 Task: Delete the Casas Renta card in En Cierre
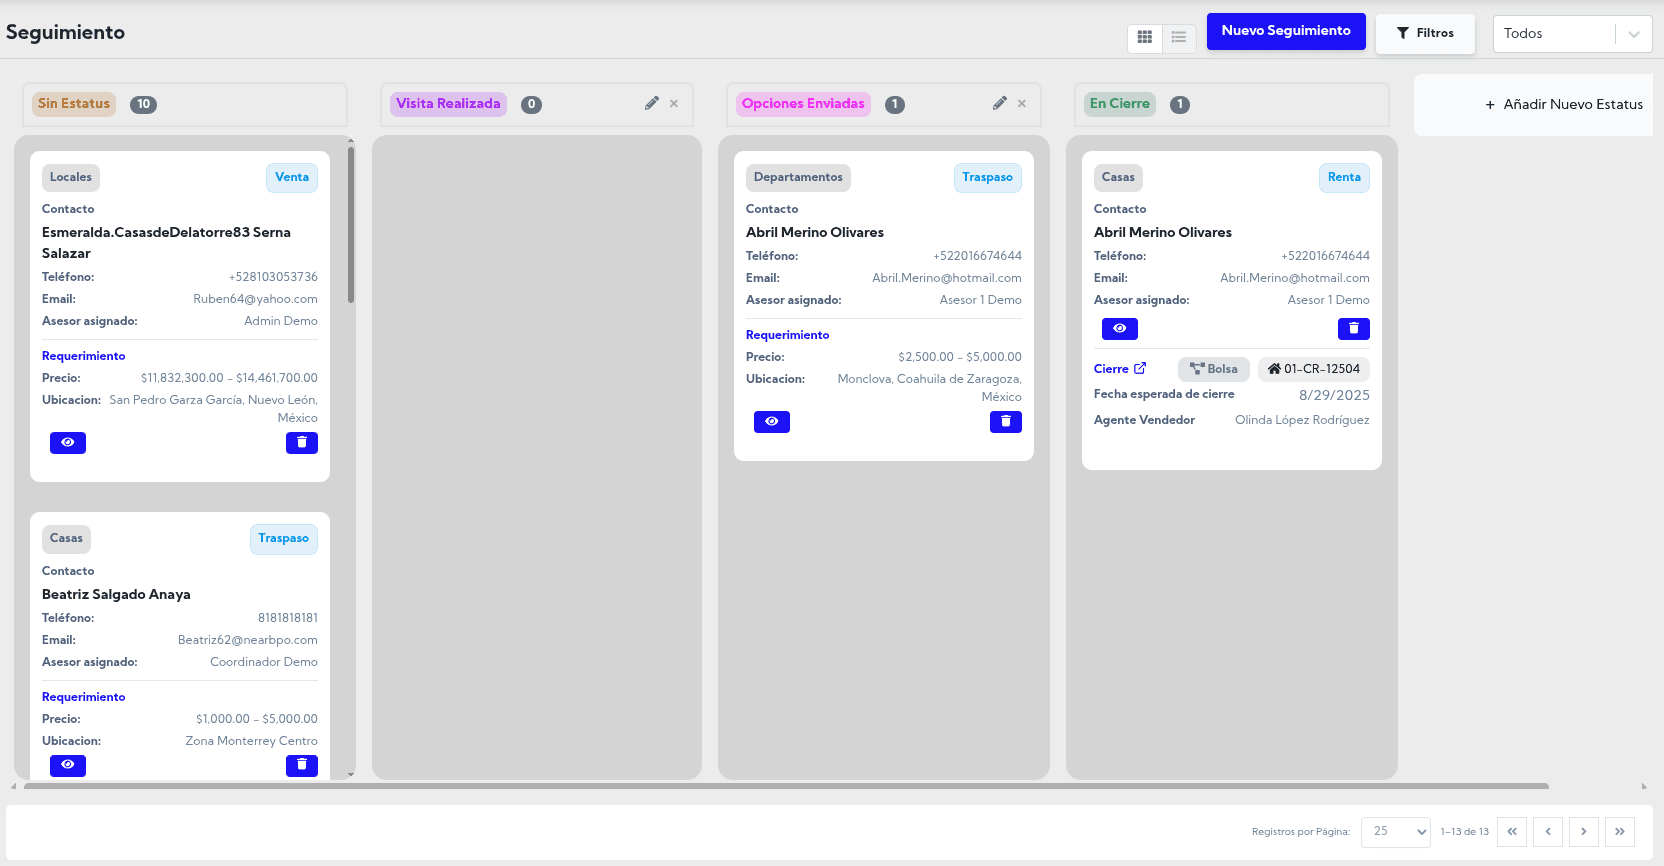[x=1353, y=329]
